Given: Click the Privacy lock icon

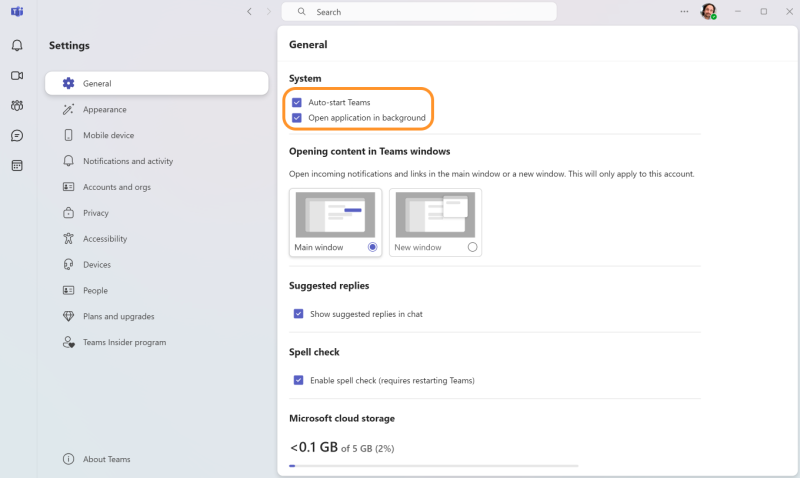Looking at the screenshot, I should point(68,213).
